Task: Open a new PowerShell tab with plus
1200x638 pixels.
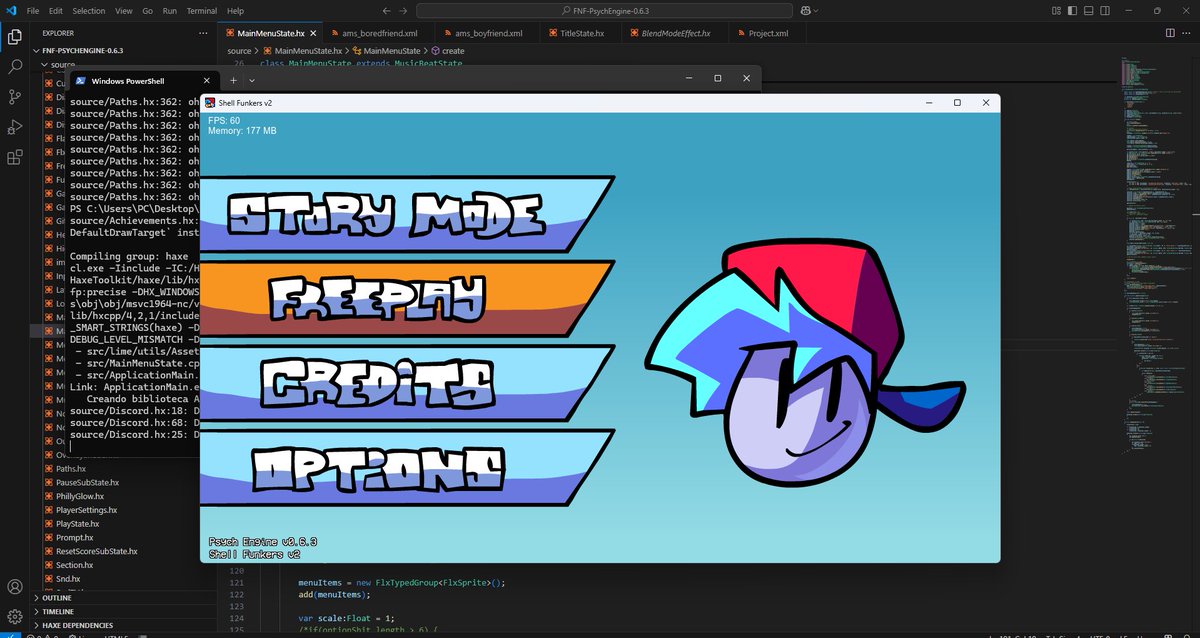Action: (x=233, y=80)
